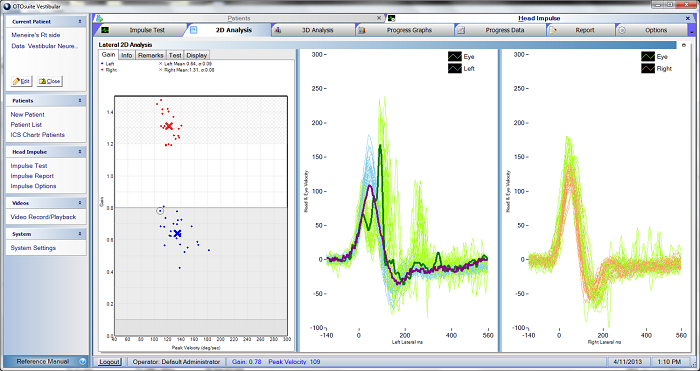
Task: Open the Patient List link
Action: tap(26, 125)
